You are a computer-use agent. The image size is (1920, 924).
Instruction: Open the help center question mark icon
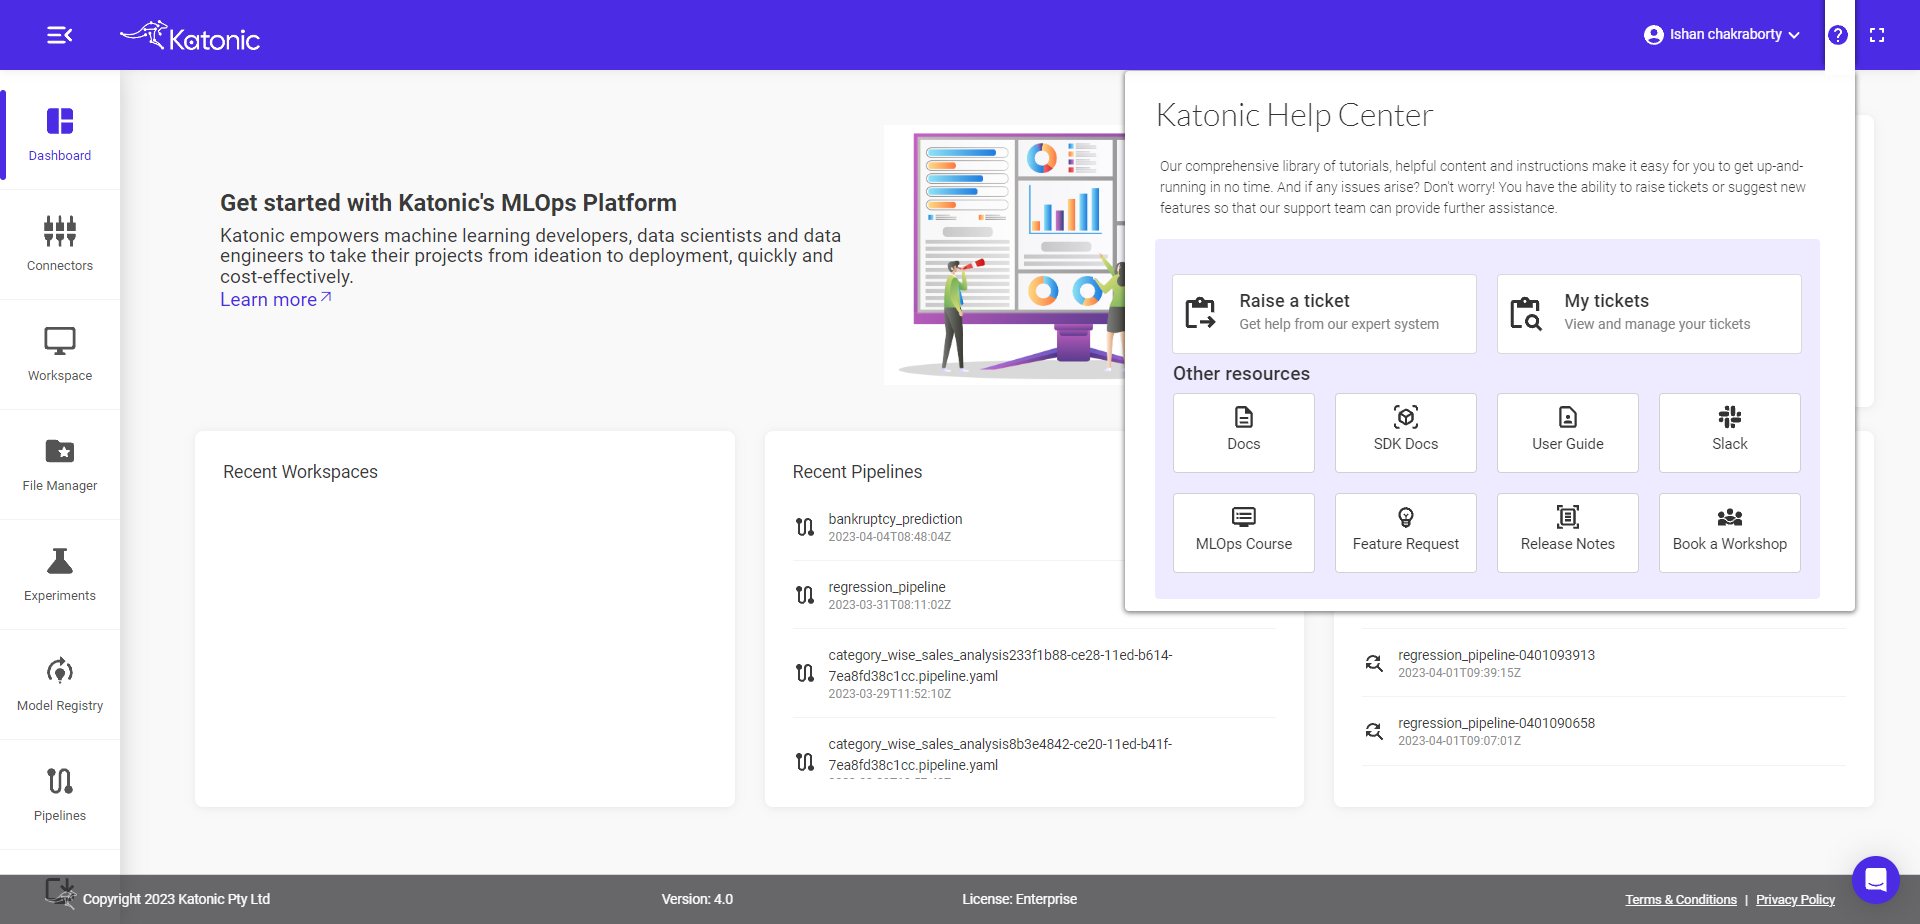pos(1838,35)
